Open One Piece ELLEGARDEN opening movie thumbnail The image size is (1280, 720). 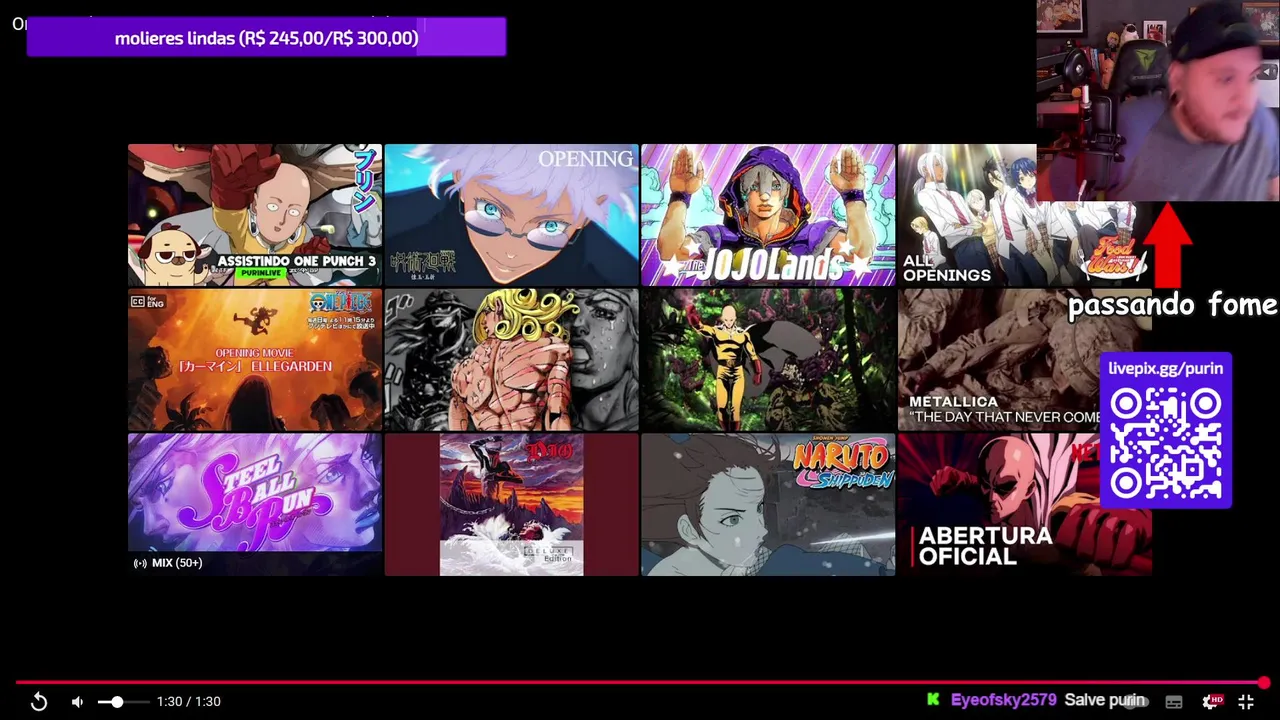[x=255, y=360]
